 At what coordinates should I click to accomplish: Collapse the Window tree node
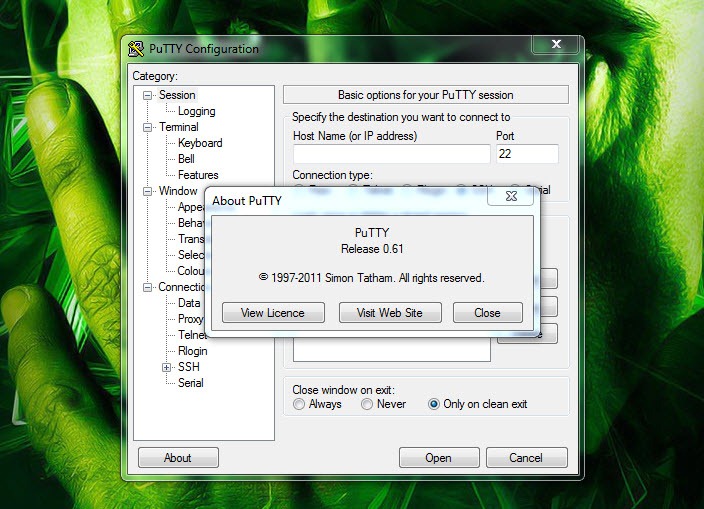[147, 191]
